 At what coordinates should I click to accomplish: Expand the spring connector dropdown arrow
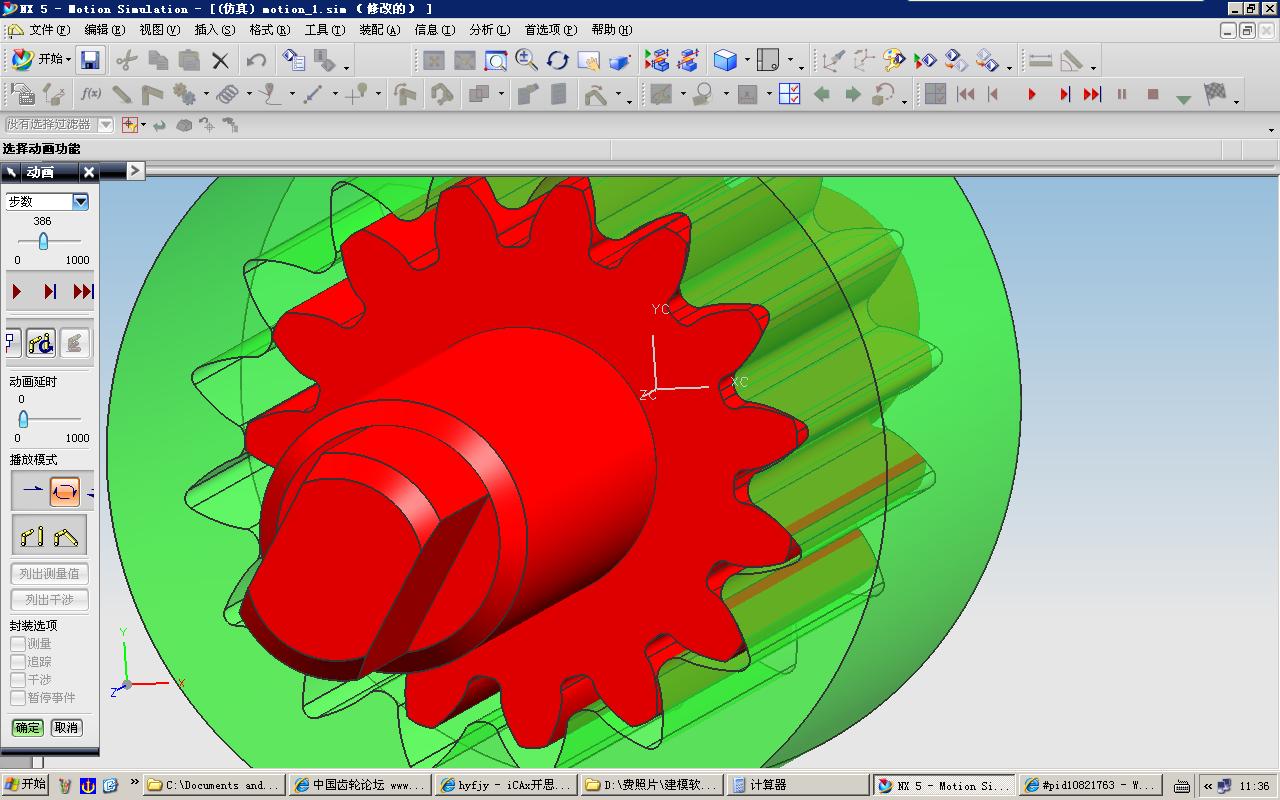coord(247,95)
